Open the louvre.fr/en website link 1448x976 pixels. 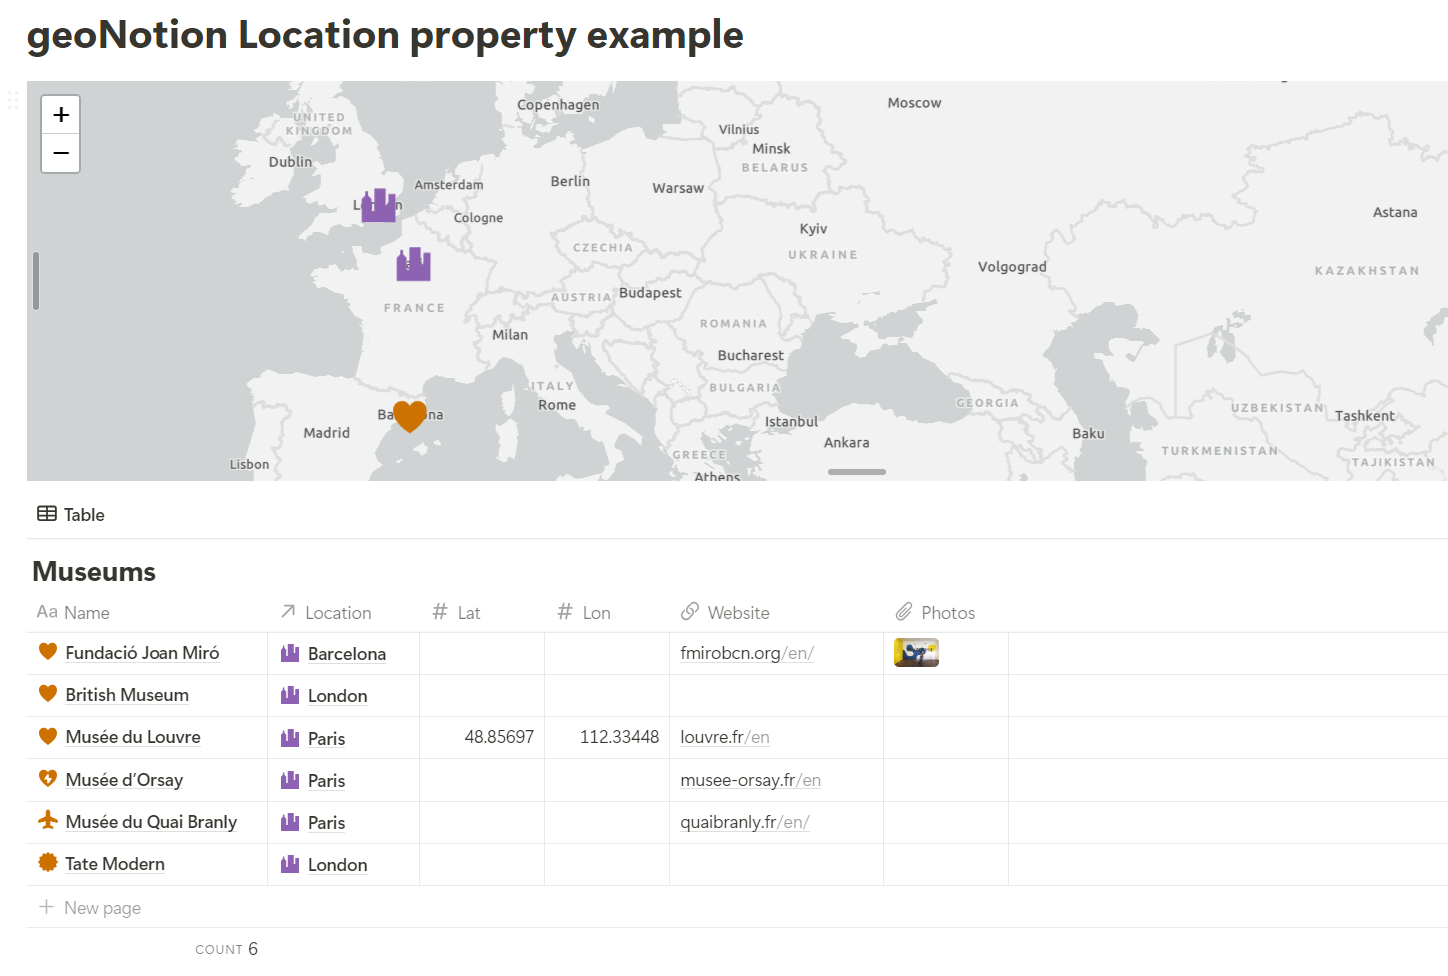tap(724, 737)
